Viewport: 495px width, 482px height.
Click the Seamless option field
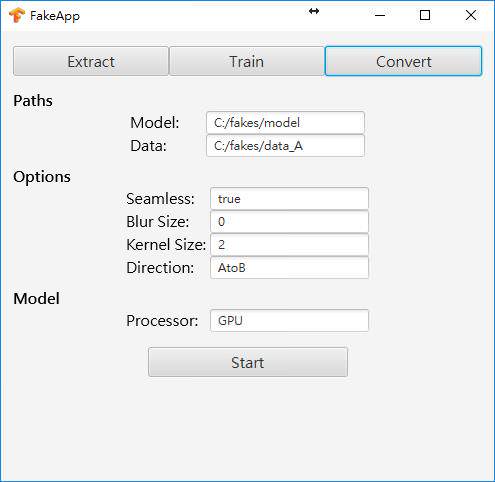click(x=289, y=199)
